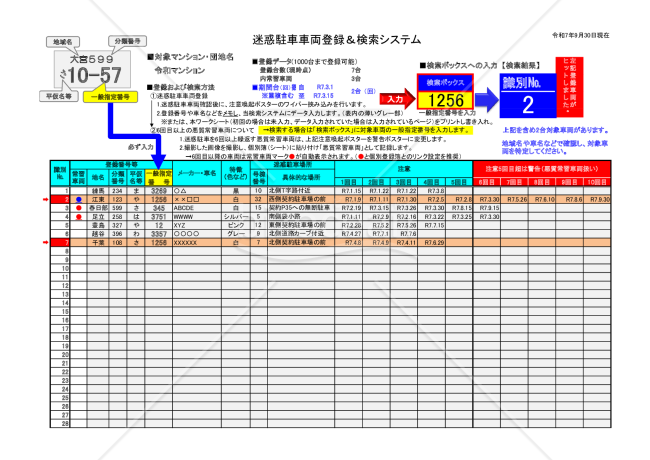This screenshot has height=460, width=650.
Task: Select the red 10回目 column header
Action: [597, 182]
